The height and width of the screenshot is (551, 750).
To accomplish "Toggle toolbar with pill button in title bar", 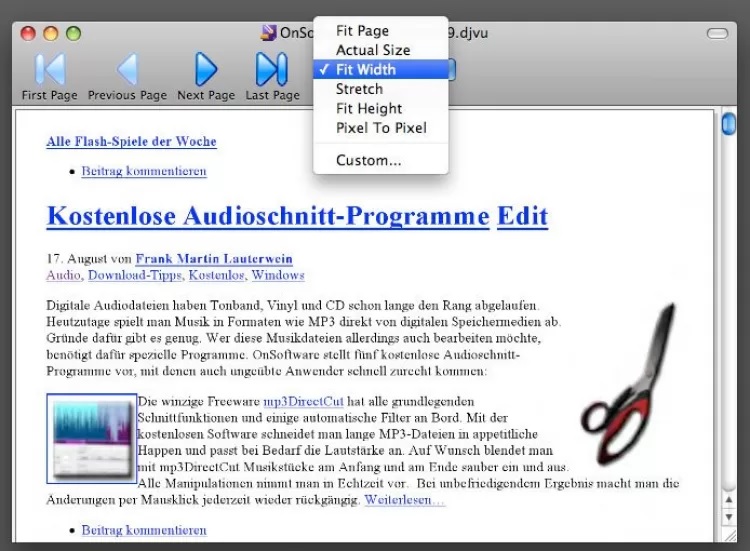I will tap(717, 33).
